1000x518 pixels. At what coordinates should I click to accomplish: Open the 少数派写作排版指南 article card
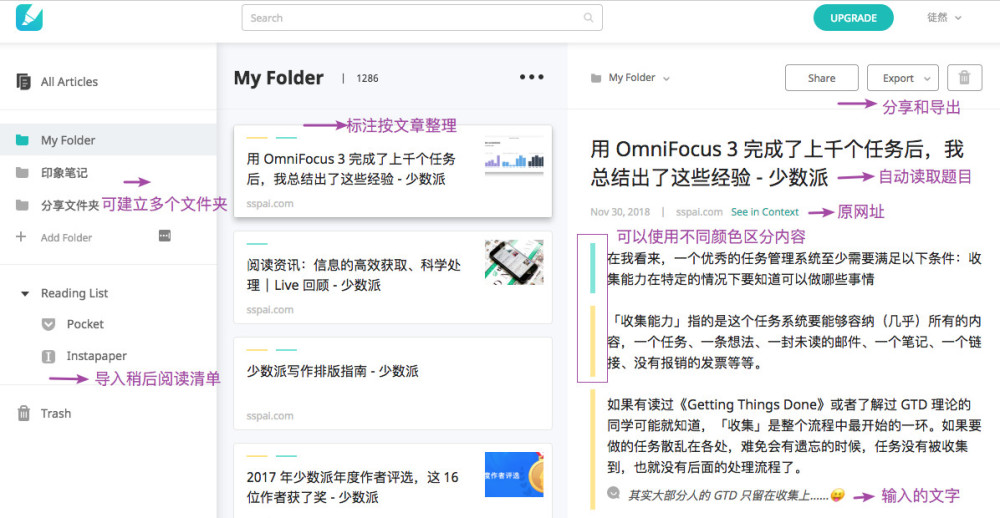[x=393, y=383]
